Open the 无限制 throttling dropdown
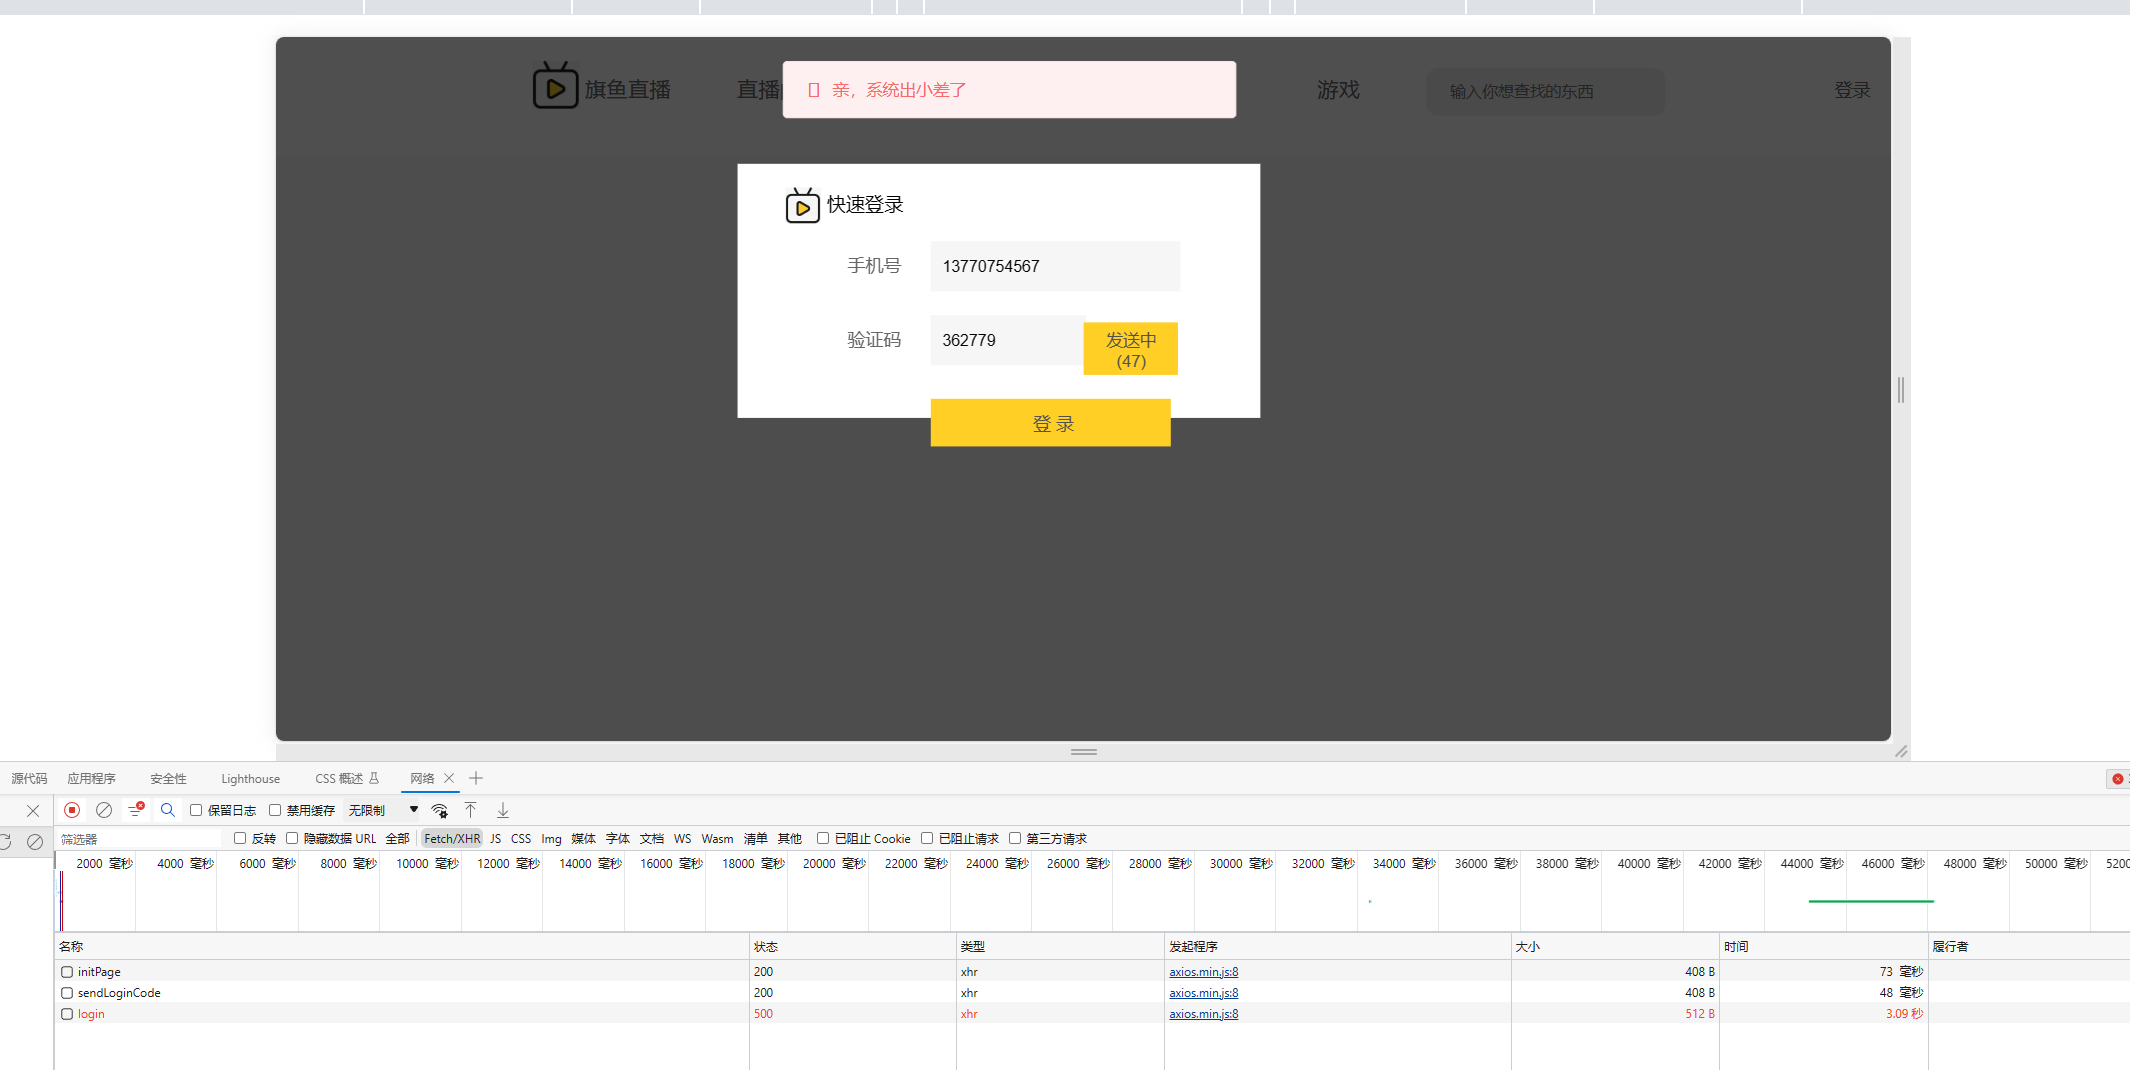The width and height of the screenshot is (2130, 1070). pos(383,810)
